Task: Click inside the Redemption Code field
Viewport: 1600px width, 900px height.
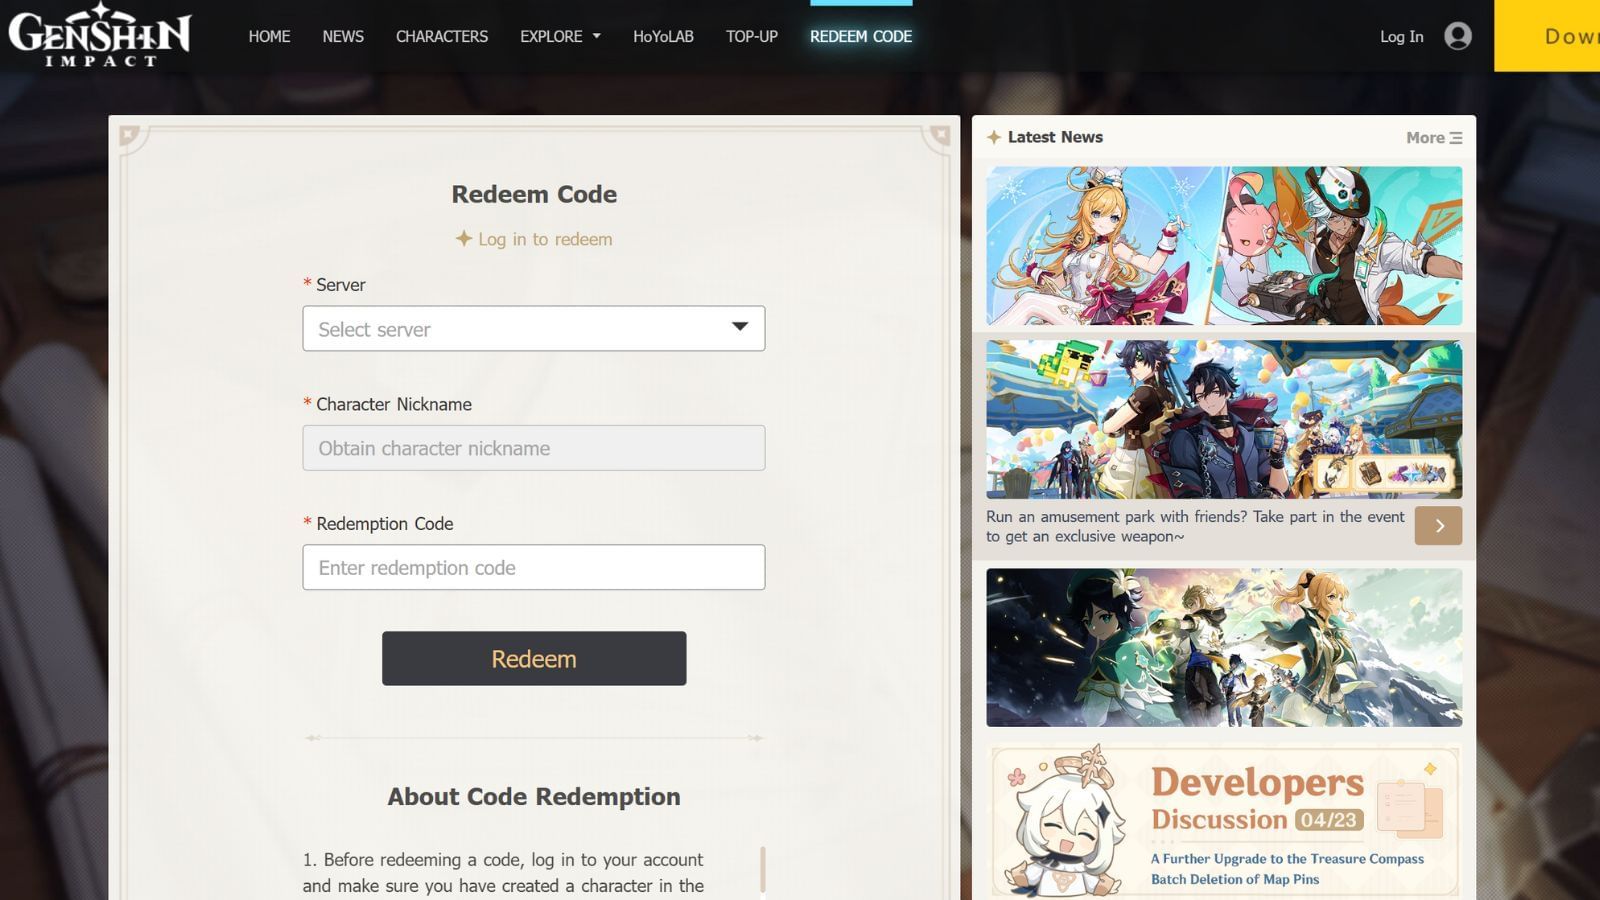Action: tap(533, 567)
